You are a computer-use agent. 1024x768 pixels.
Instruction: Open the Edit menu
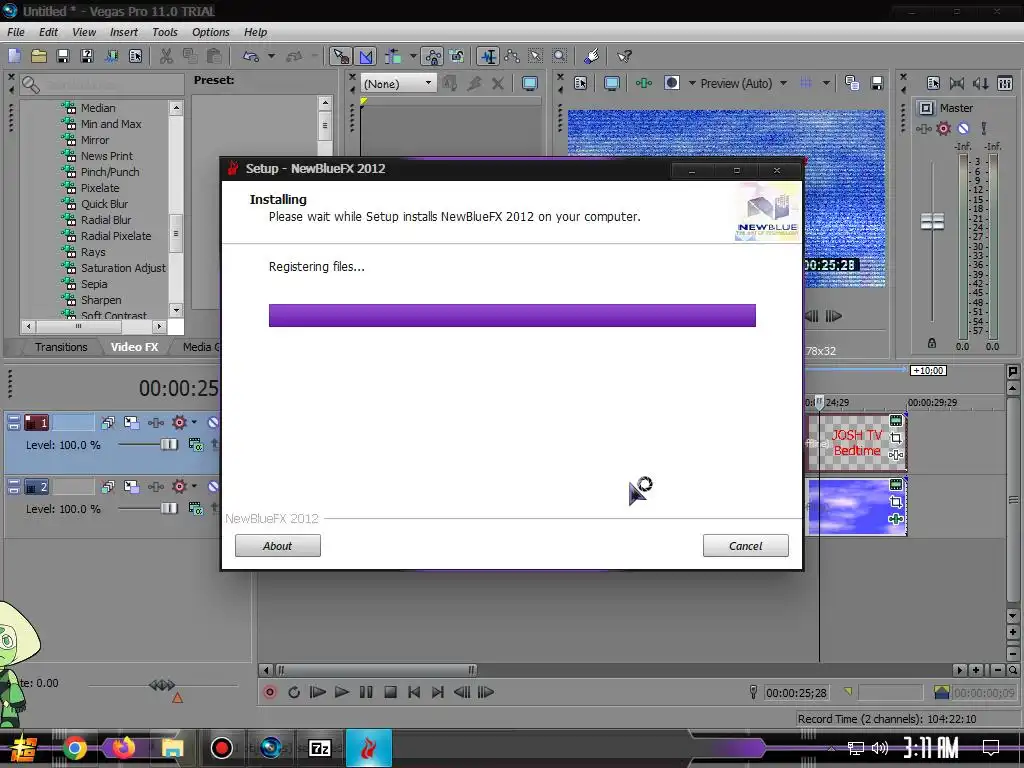(x=48, y=32)
